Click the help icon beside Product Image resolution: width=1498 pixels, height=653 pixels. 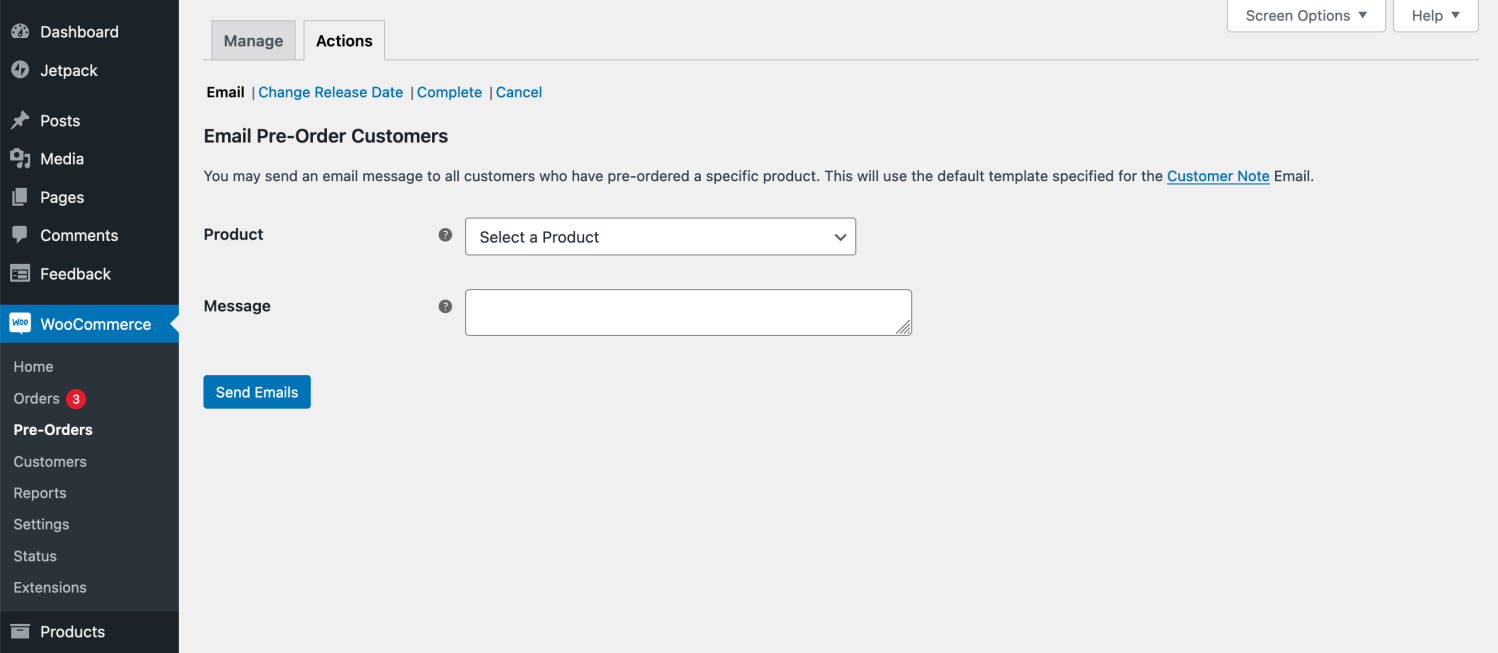445,235
